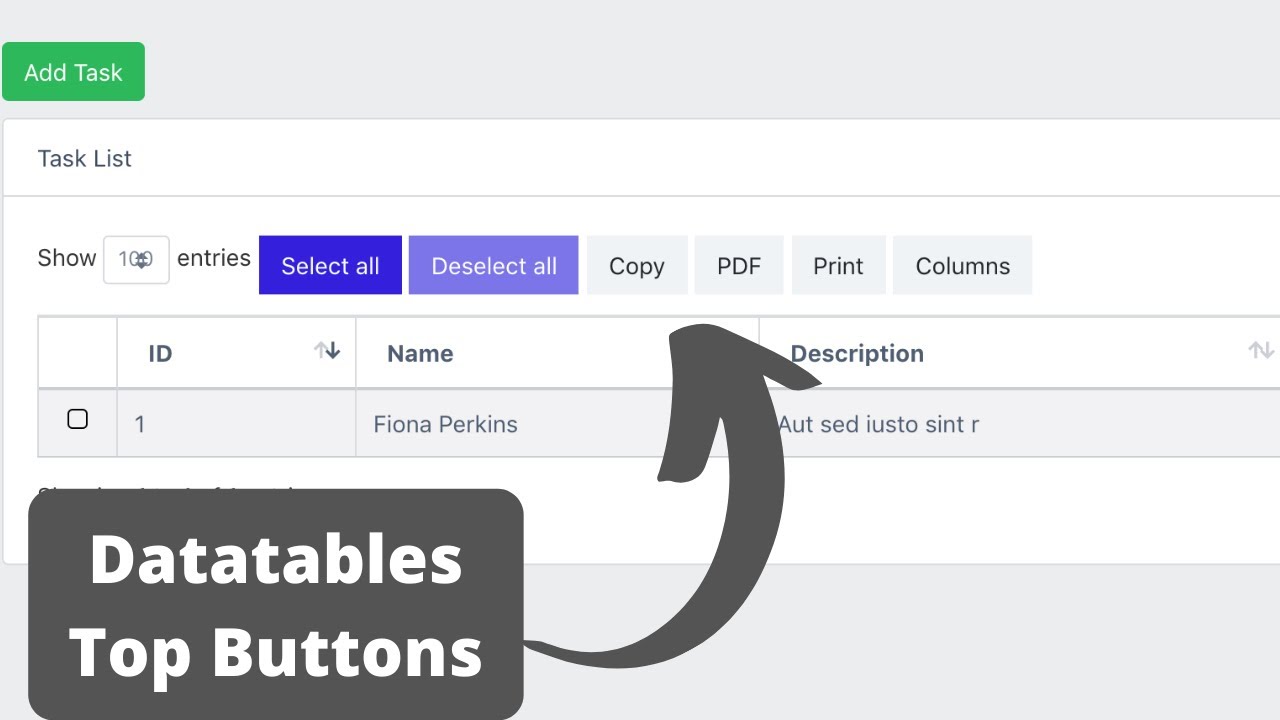Click the Datatables Top Buttons caption box

coord(276,604)
